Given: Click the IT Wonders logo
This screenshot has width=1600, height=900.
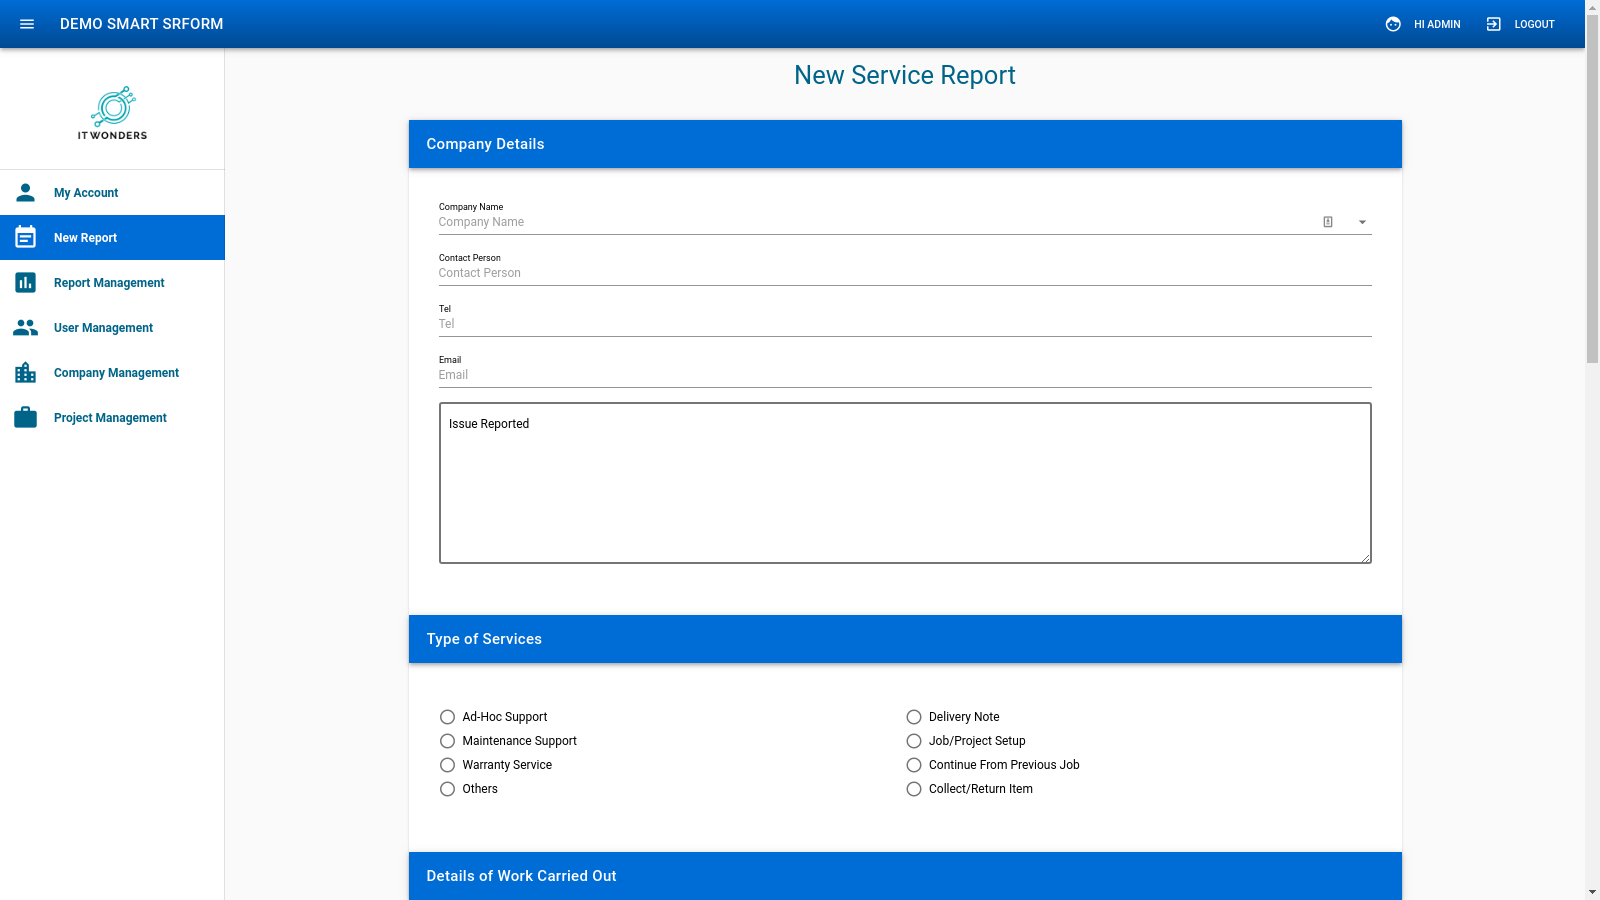Looking at the screenshot, I should [x=112, y=112].
